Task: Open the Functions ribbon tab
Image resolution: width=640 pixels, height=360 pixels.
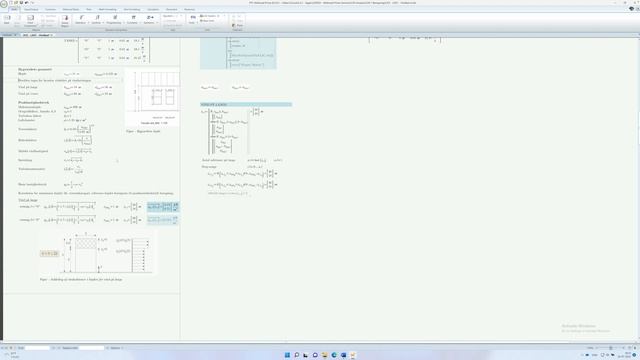Action: [x=51, y=9]
